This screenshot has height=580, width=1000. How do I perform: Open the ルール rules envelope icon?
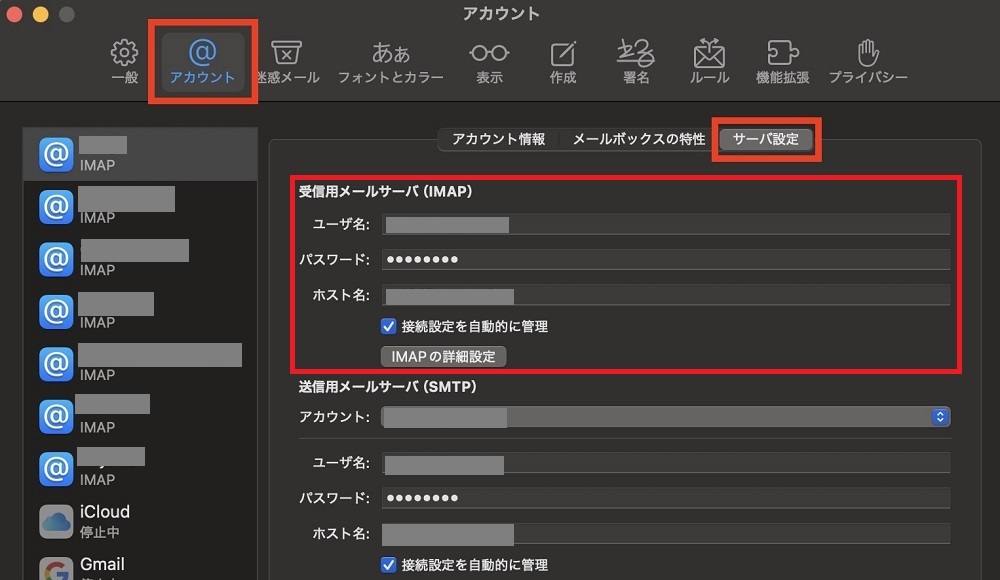point(709,60)
